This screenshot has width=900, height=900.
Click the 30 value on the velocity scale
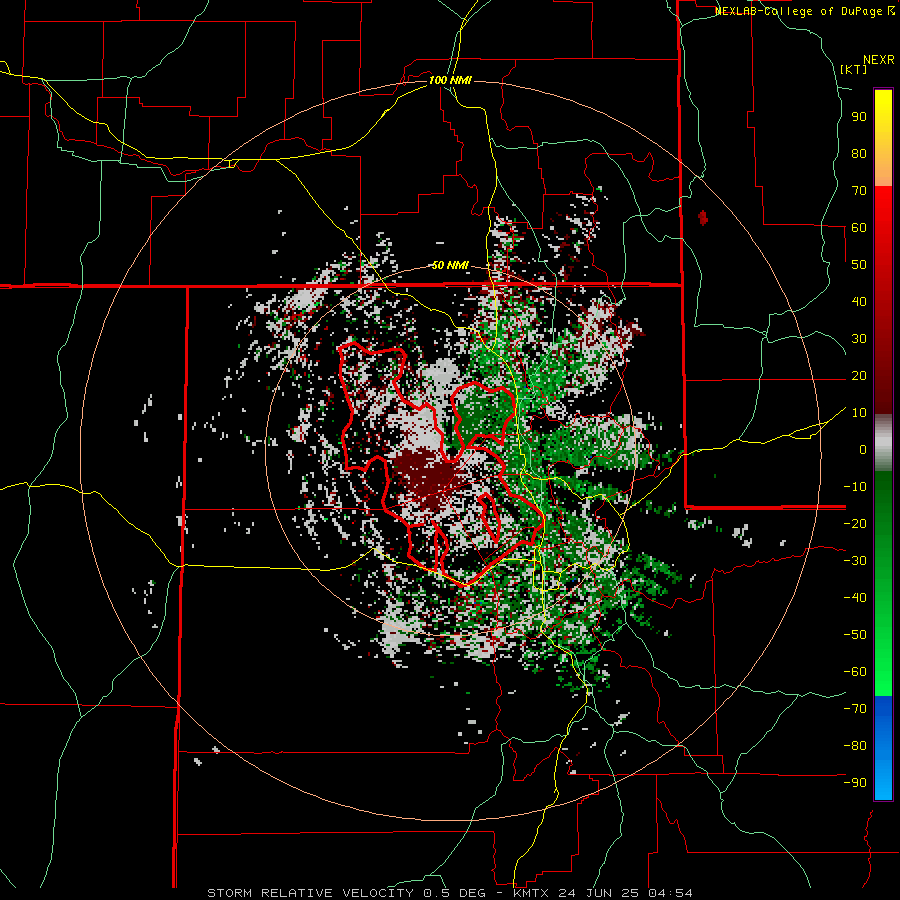(x=859, y=339)
